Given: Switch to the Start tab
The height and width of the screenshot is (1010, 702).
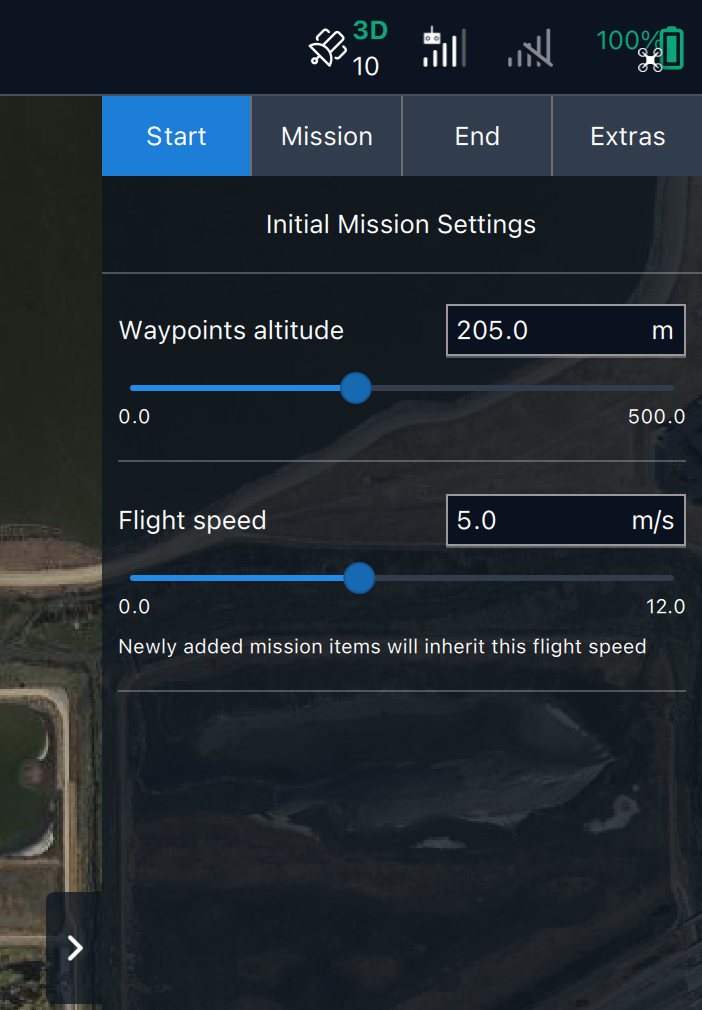Looking at the screenshot, I should (176, 136).
